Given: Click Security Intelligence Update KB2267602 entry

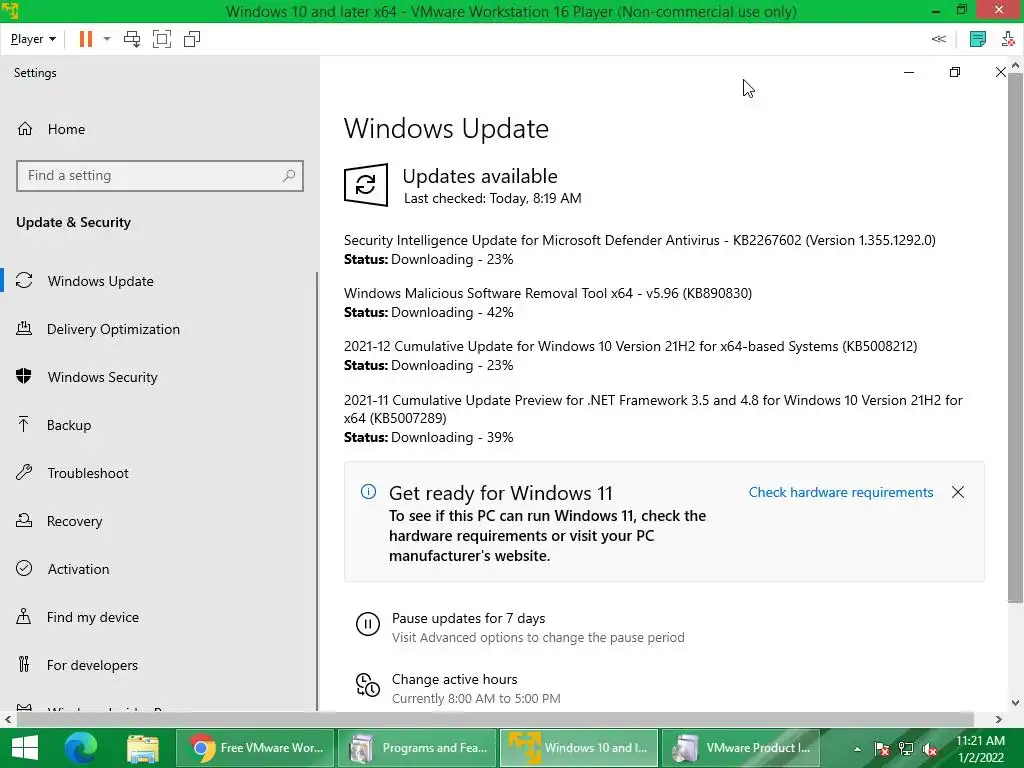Looking at the screenshot, I should coord(639,240).
